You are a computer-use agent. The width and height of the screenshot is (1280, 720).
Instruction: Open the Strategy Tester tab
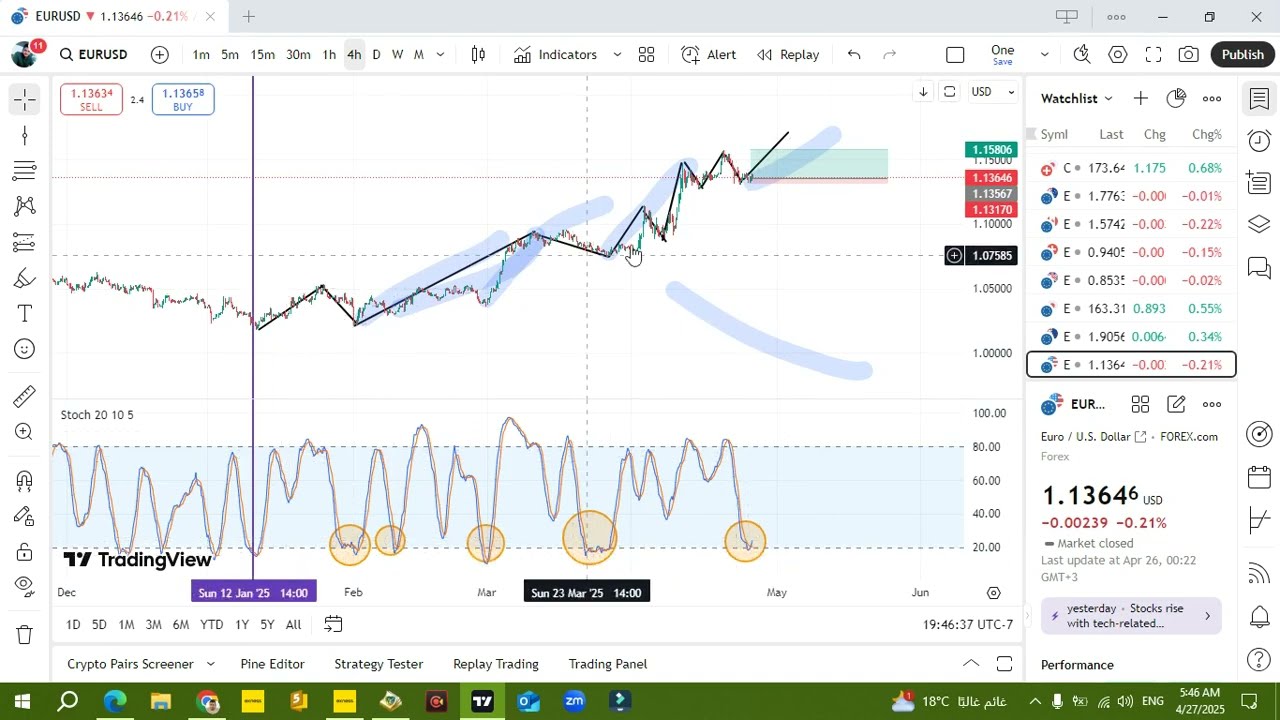point(378,664)
